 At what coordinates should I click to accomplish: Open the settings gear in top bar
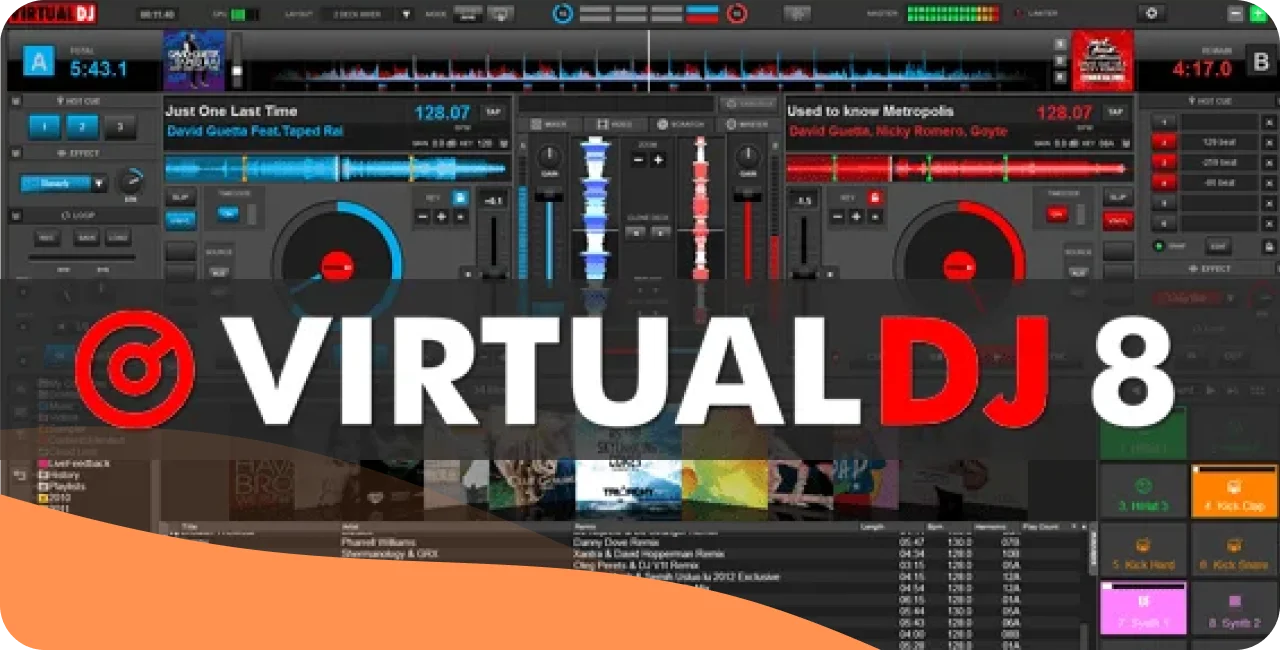pyautogui.click(x=1151, y=14)
